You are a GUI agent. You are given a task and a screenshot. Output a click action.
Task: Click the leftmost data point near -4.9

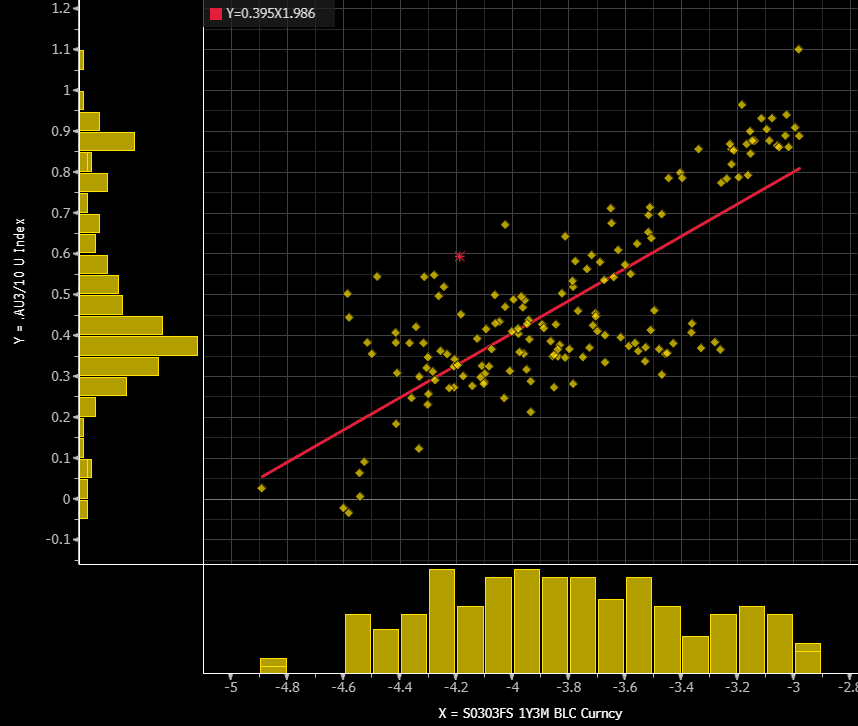(x=261, y=488)
